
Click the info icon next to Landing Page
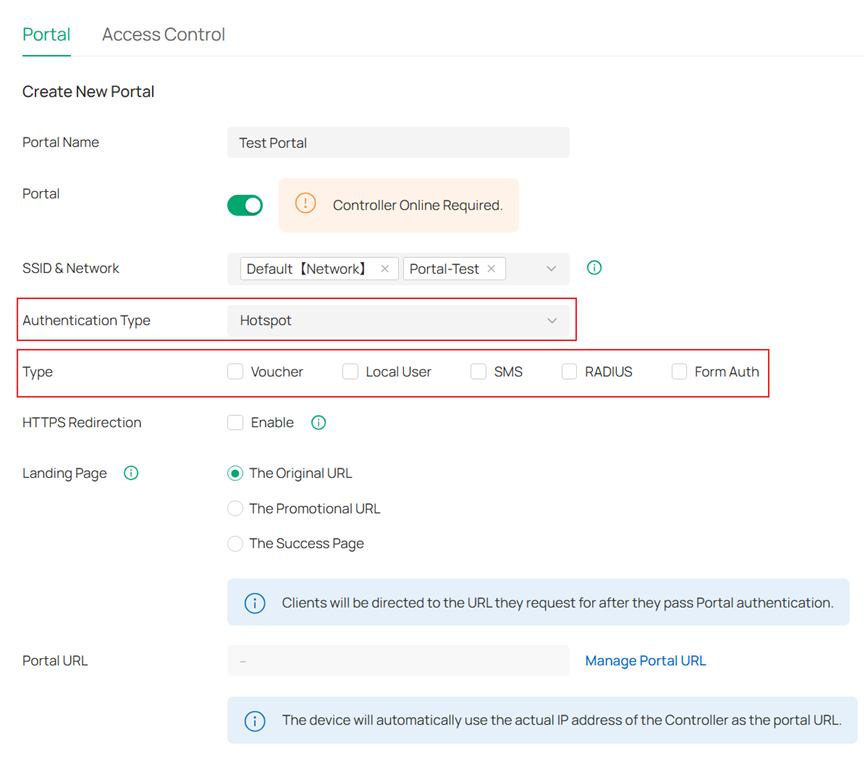[x=131, y=473]
